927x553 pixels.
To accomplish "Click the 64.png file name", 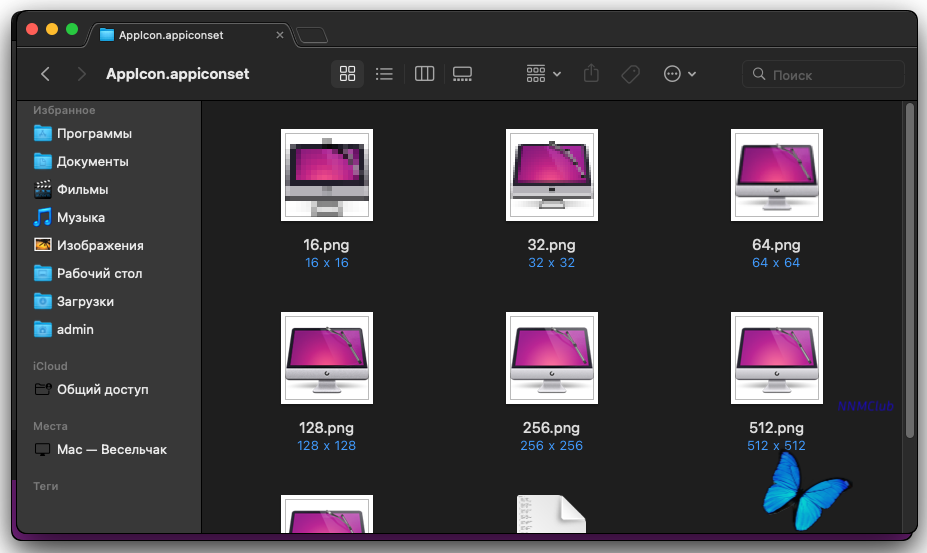I will (x=776, y=245).
